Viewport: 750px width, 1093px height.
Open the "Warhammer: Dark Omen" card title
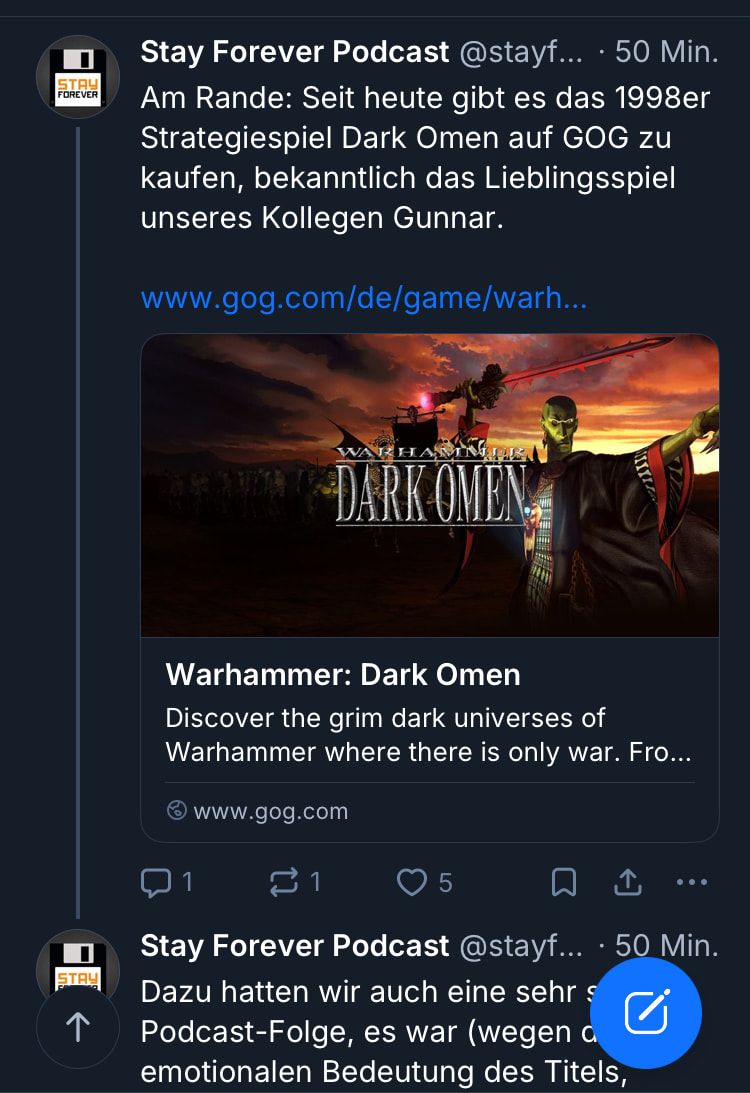coord(343,675)
